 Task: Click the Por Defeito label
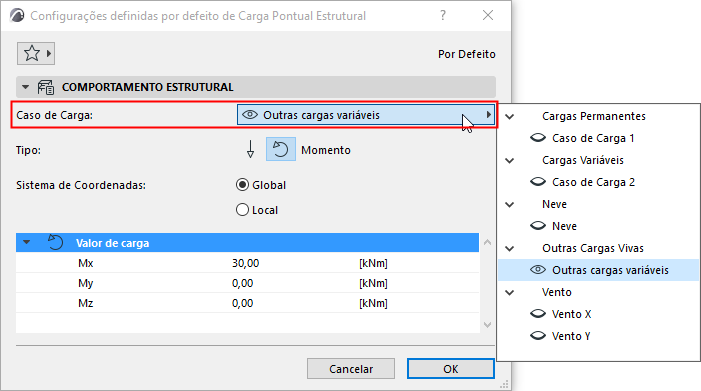[467, 54]
